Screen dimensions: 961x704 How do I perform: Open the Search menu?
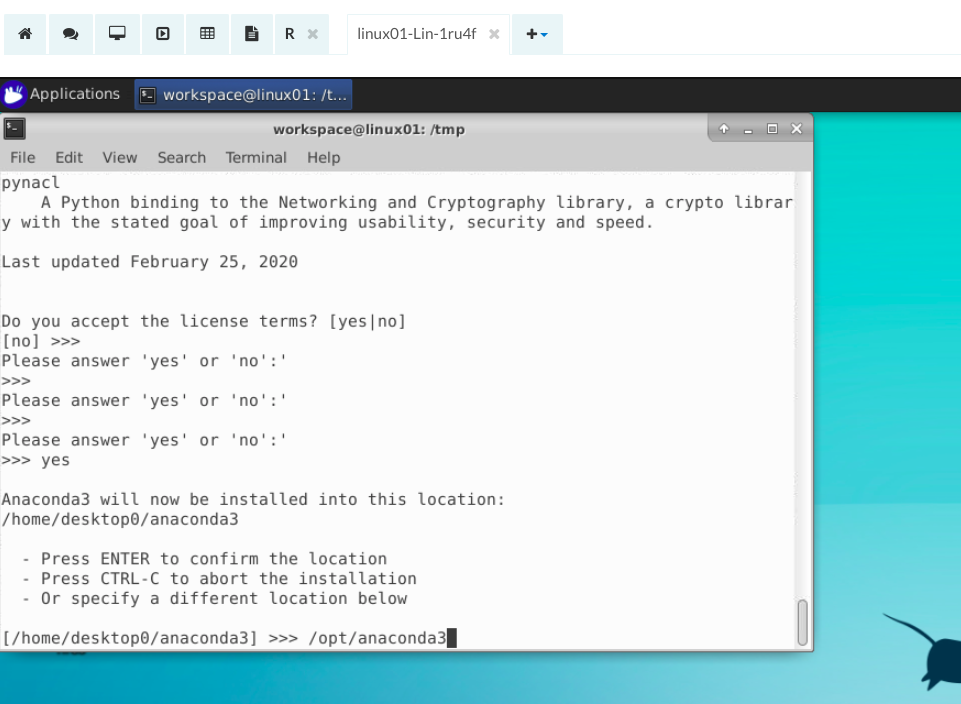[181, 158]
